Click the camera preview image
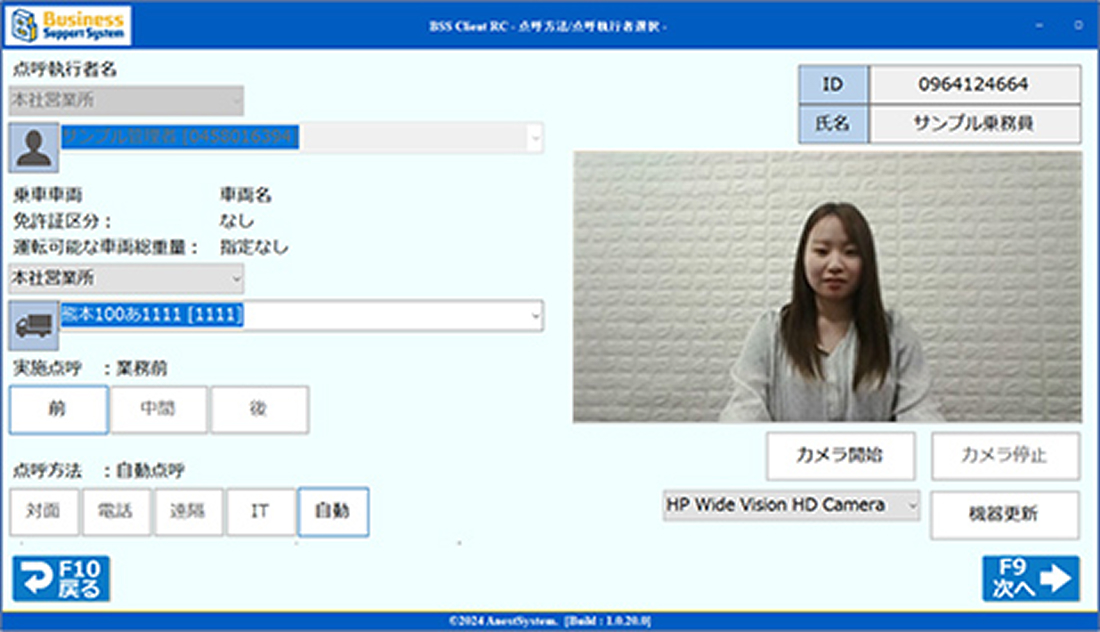The width and height of the screenshot is (1100, 632). (827, 287)
